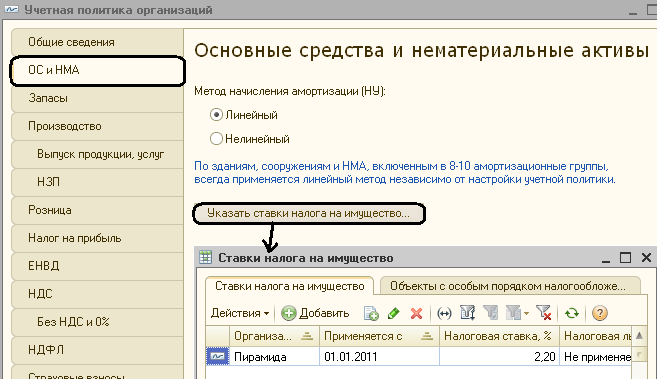Clear the filter with crossed funnel icon

[x=543, y=313]
